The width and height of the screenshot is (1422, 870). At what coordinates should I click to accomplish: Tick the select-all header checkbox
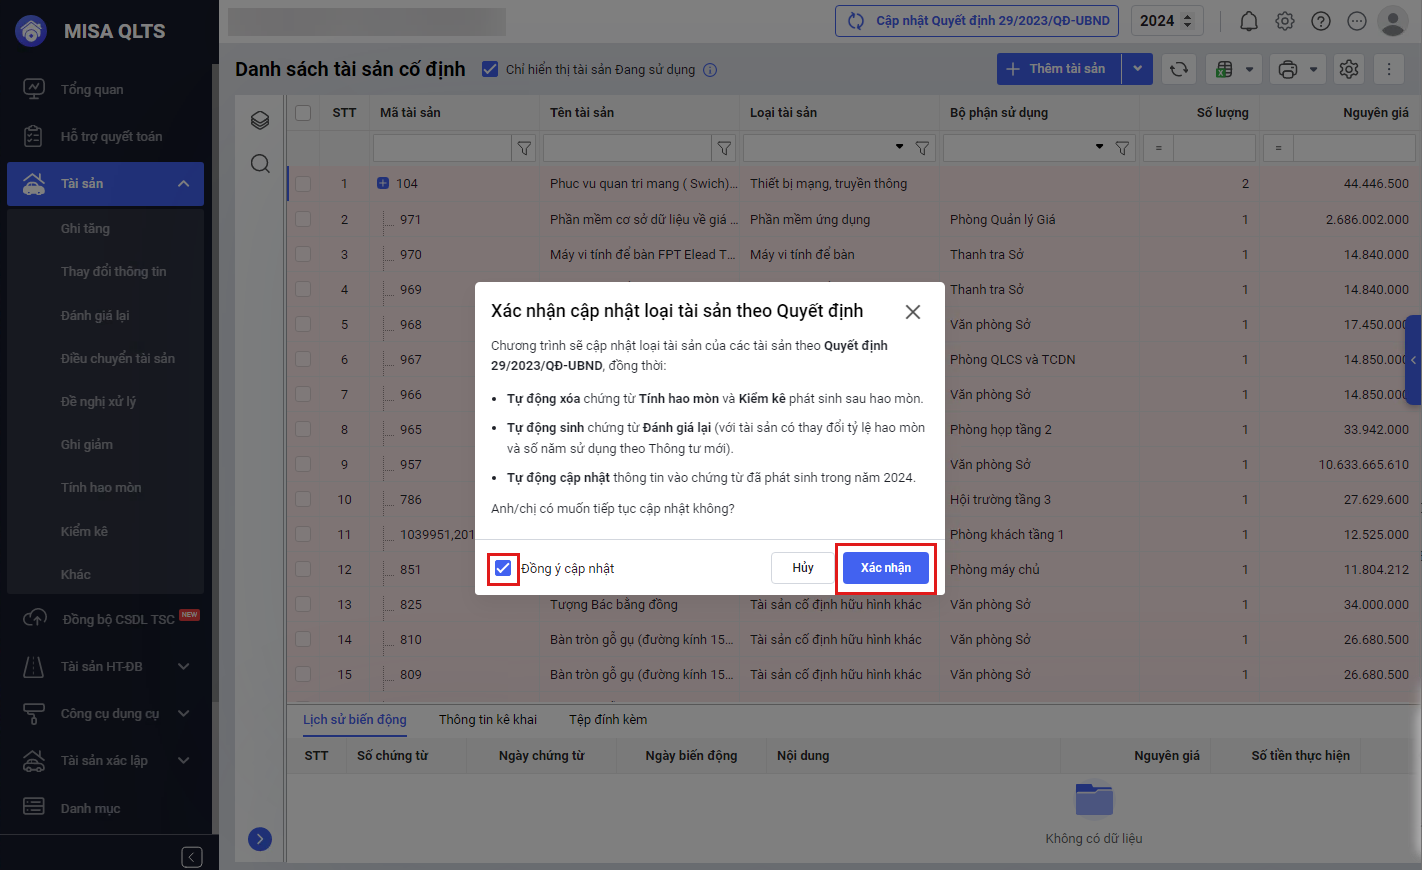point(303,113)
